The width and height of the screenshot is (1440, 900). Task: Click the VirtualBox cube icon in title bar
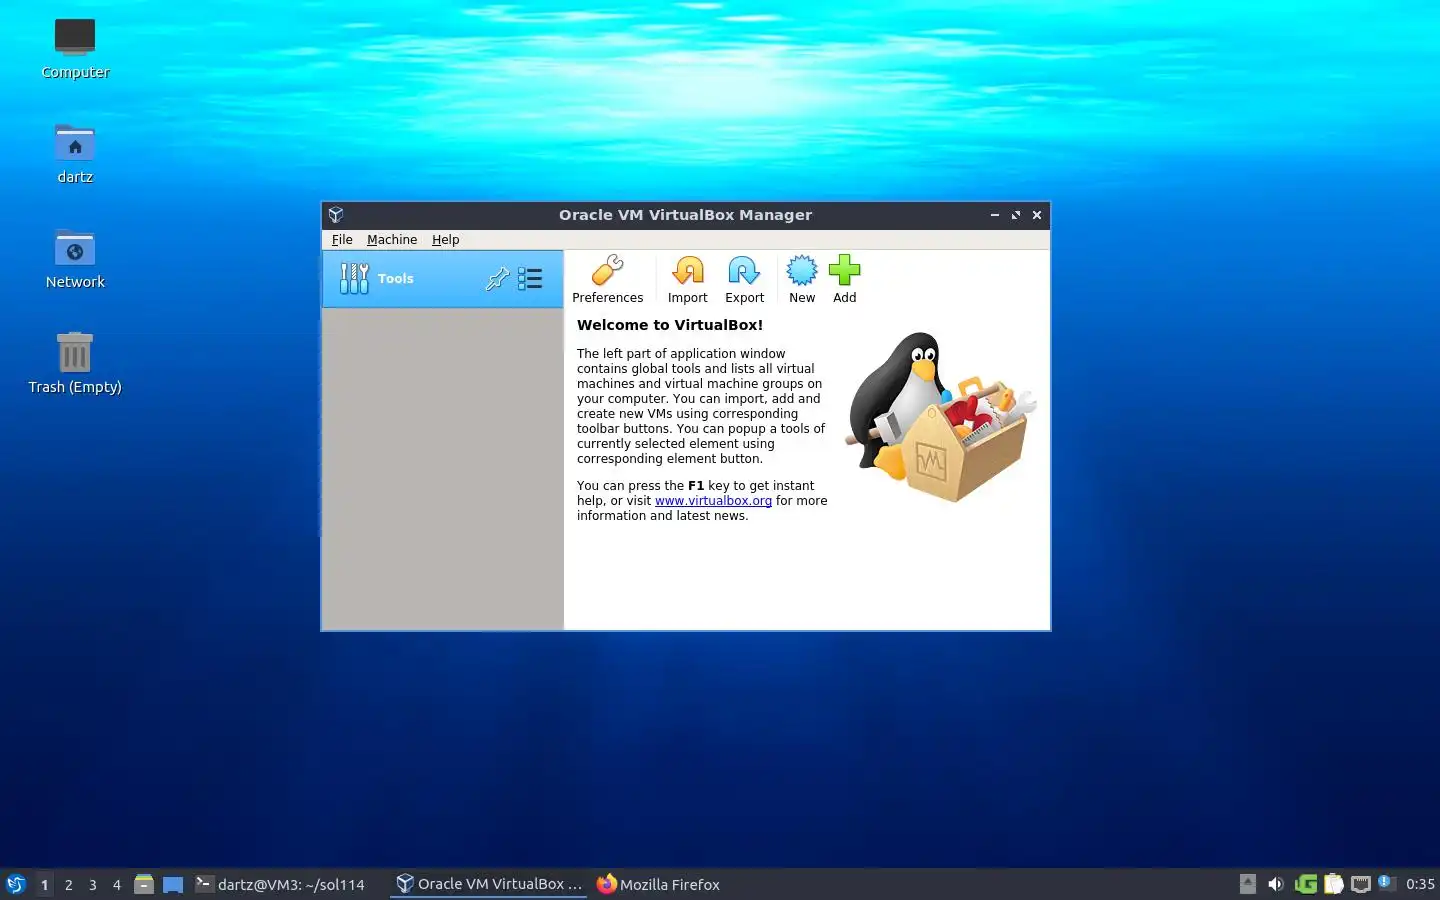[336, 215]
